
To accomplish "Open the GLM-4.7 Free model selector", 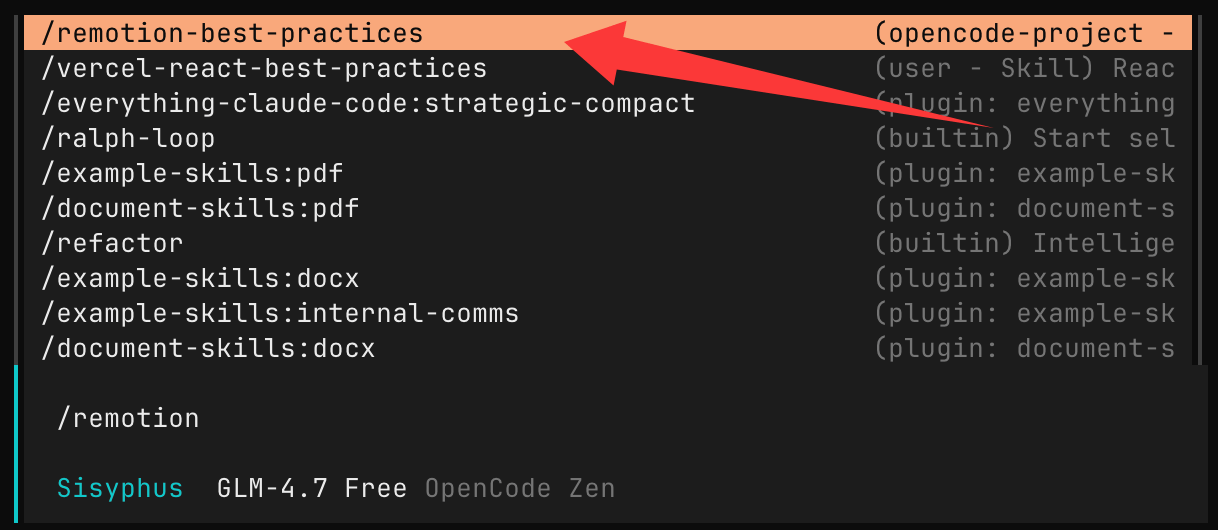I will [311, 489].
